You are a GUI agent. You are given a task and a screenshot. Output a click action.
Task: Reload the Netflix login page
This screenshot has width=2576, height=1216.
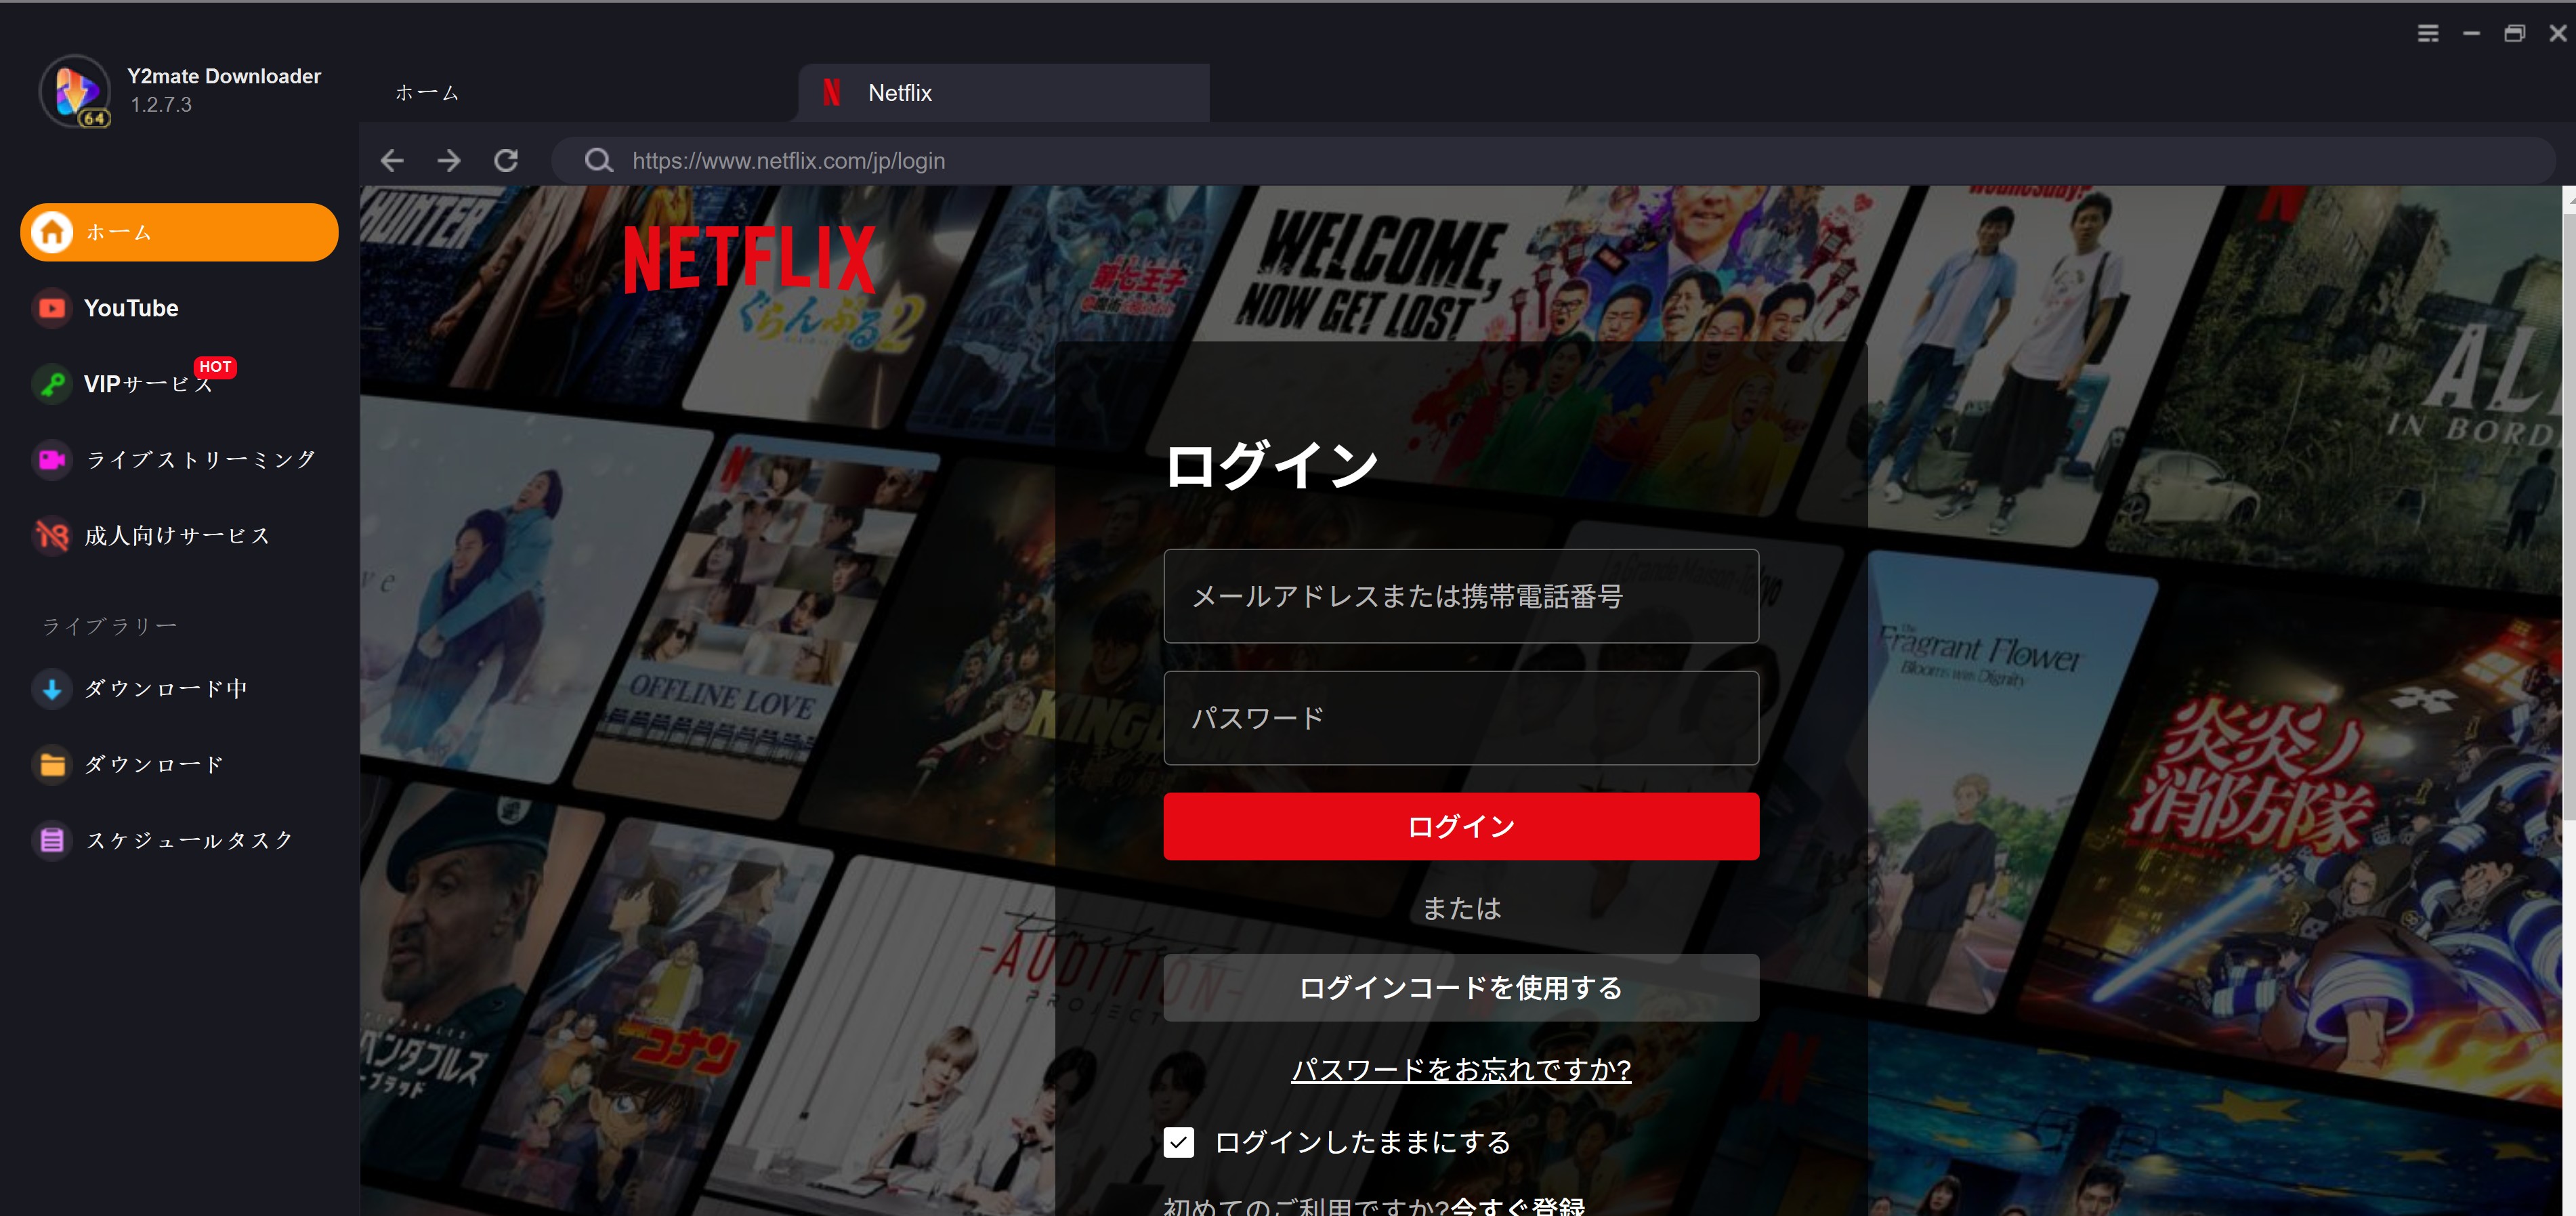[x=506, y=160]
